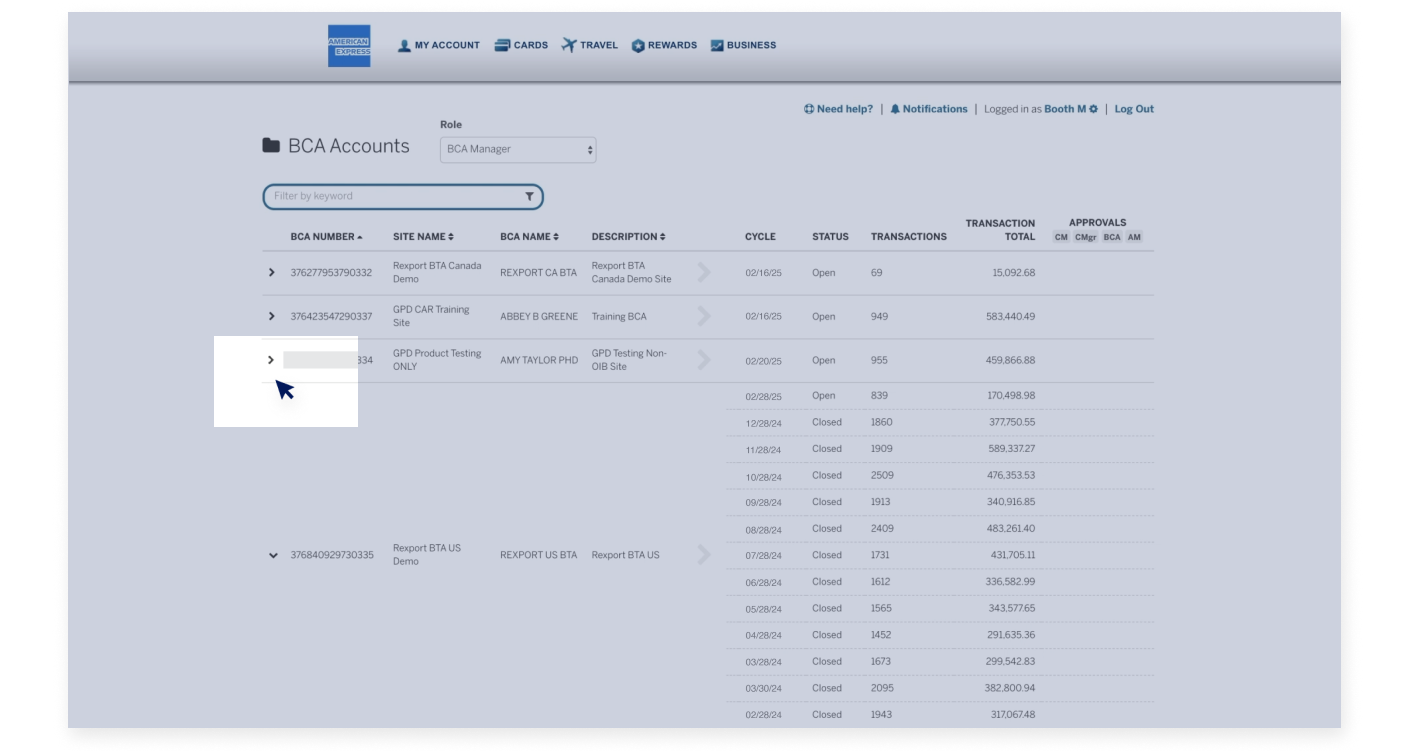Click the gray detail arrow on Rexport BTA Canada Demo row

(x=704, y=272)
